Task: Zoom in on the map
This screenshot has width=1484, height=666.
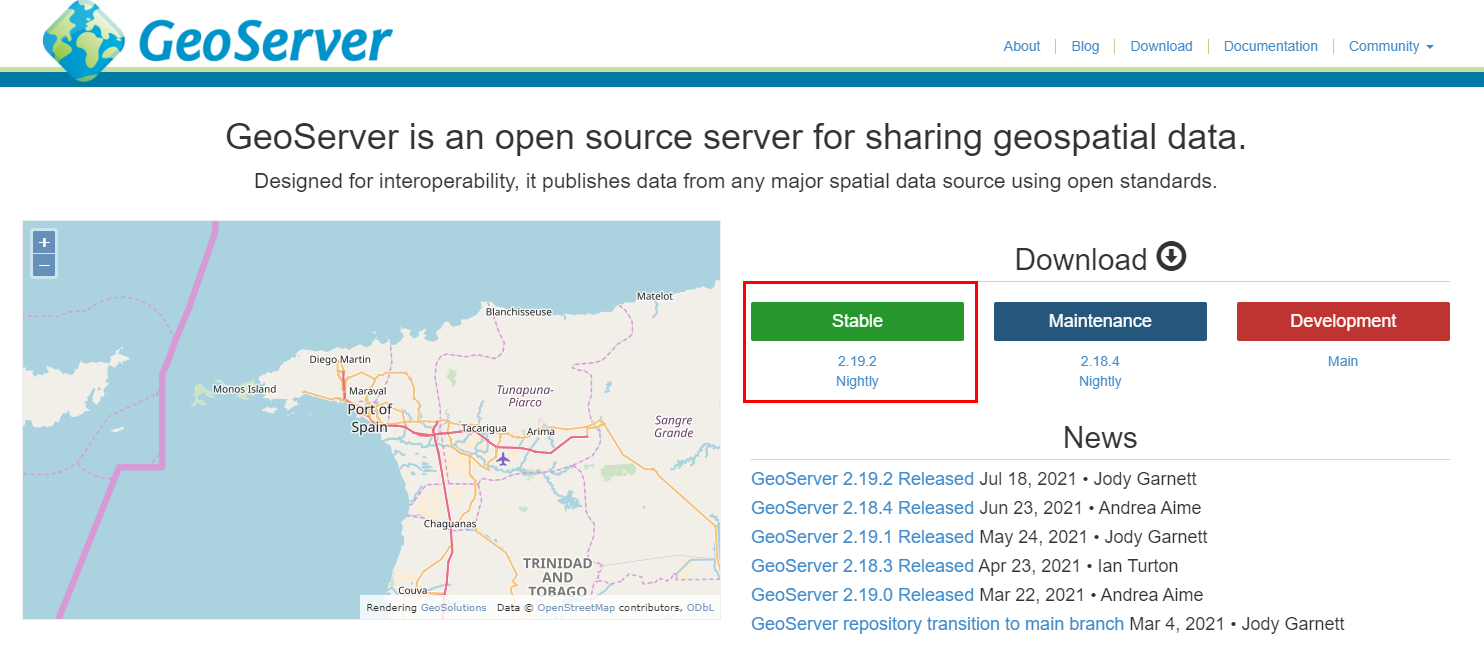Action: 44,243
